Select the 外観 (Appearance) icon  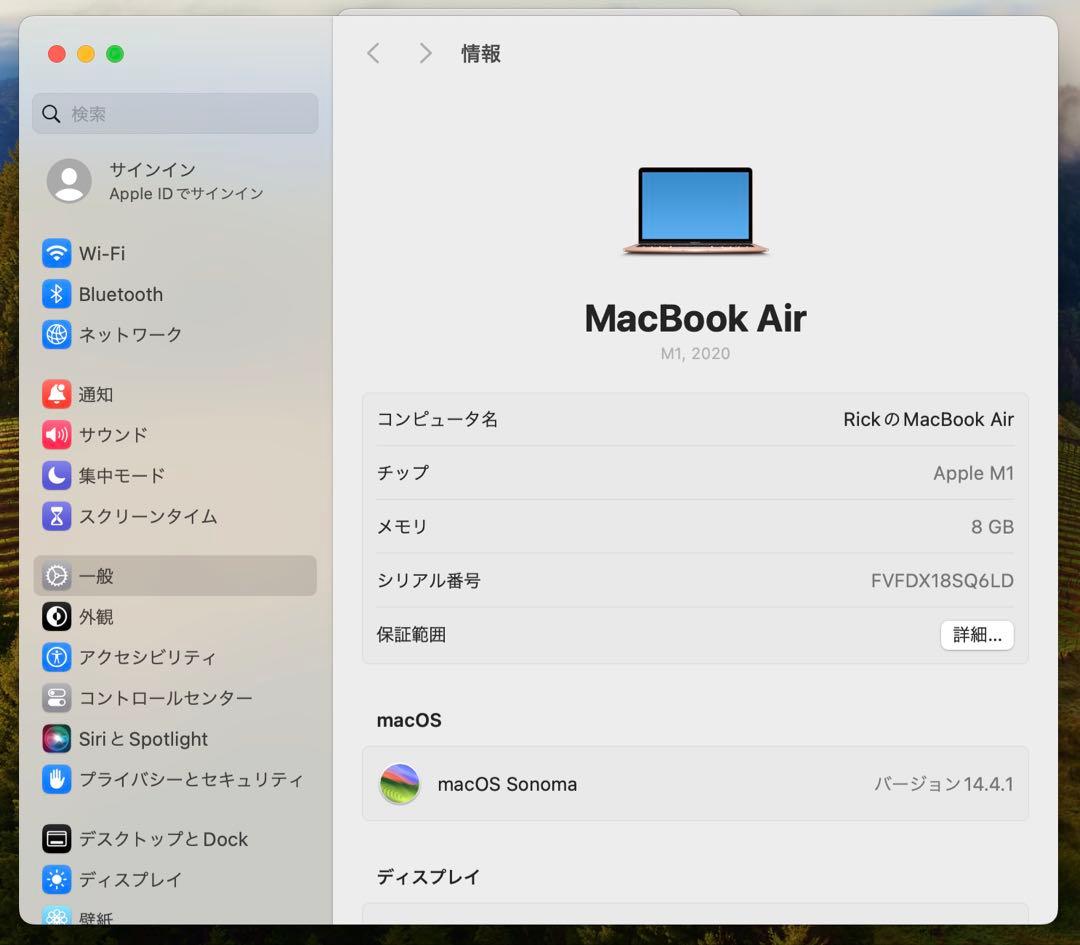pyautogui.click(x=57, y=617)
